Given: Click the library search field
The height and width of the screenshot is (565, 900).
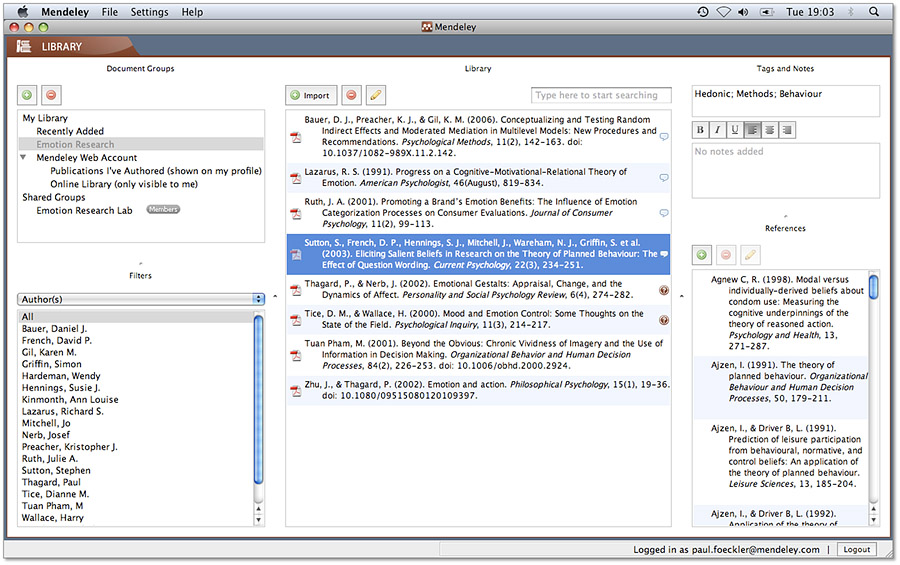Looking at the screenshot, I should click(x=601, y=95).
